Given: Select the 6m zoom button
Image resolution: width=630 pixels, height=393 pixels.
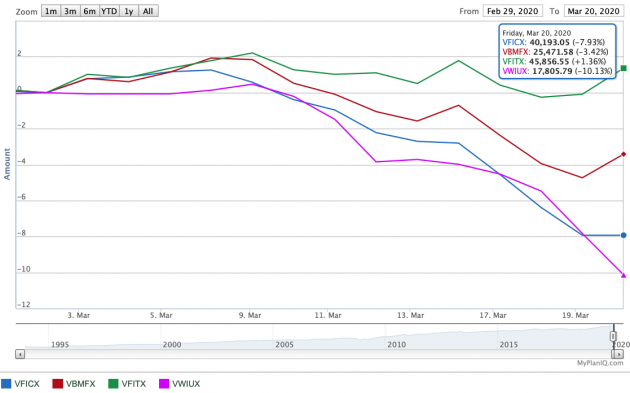Looking at the screenshot, I should pos(90,11).
